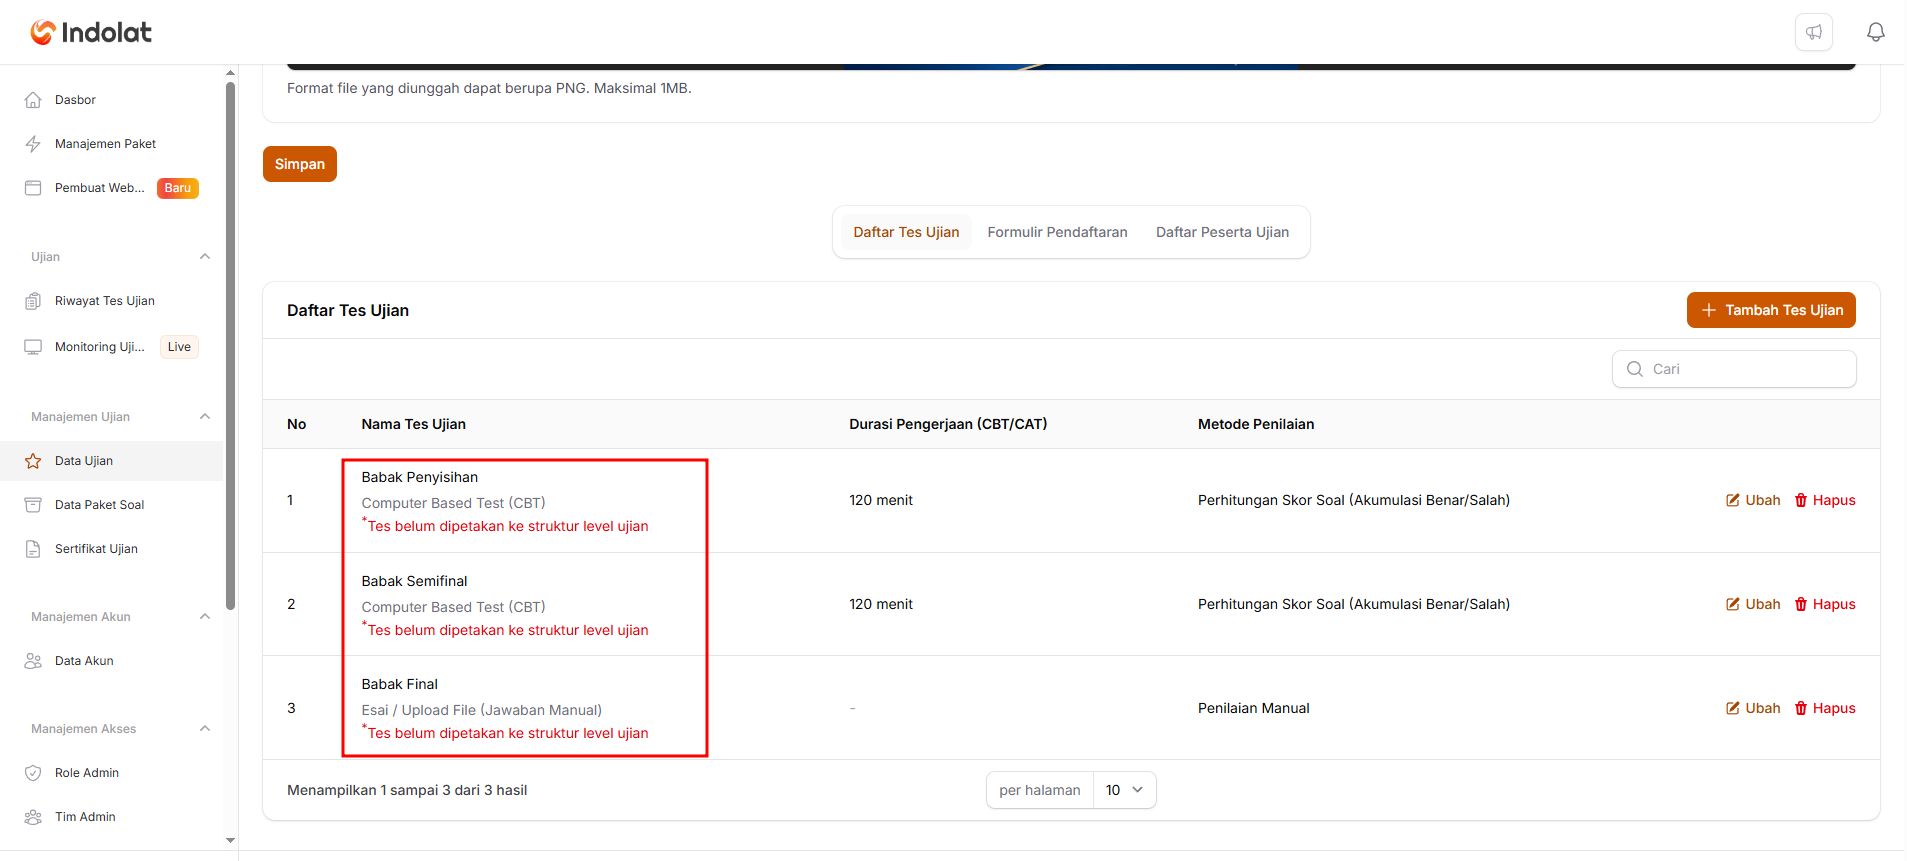Click the Data Paket Soal box icon
The width and height of the screenshot is (1907, 861).
(x=33, y=505)
